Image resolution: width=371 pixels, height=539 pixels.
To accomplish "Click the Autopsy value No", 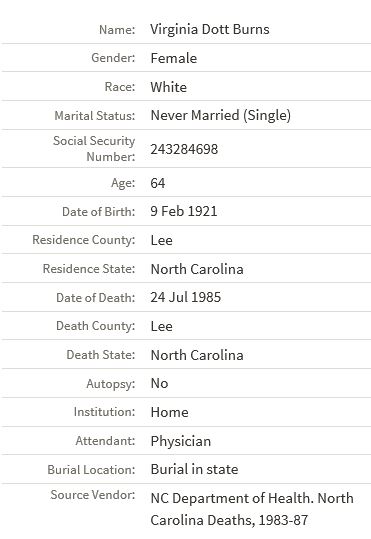I will (159, 383).
